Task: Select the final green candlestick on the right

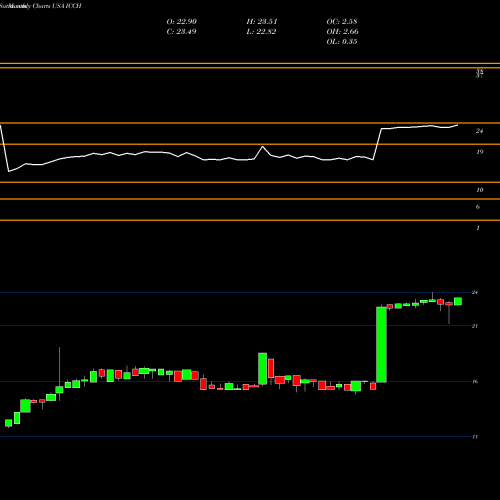Action: pos(458,301)
